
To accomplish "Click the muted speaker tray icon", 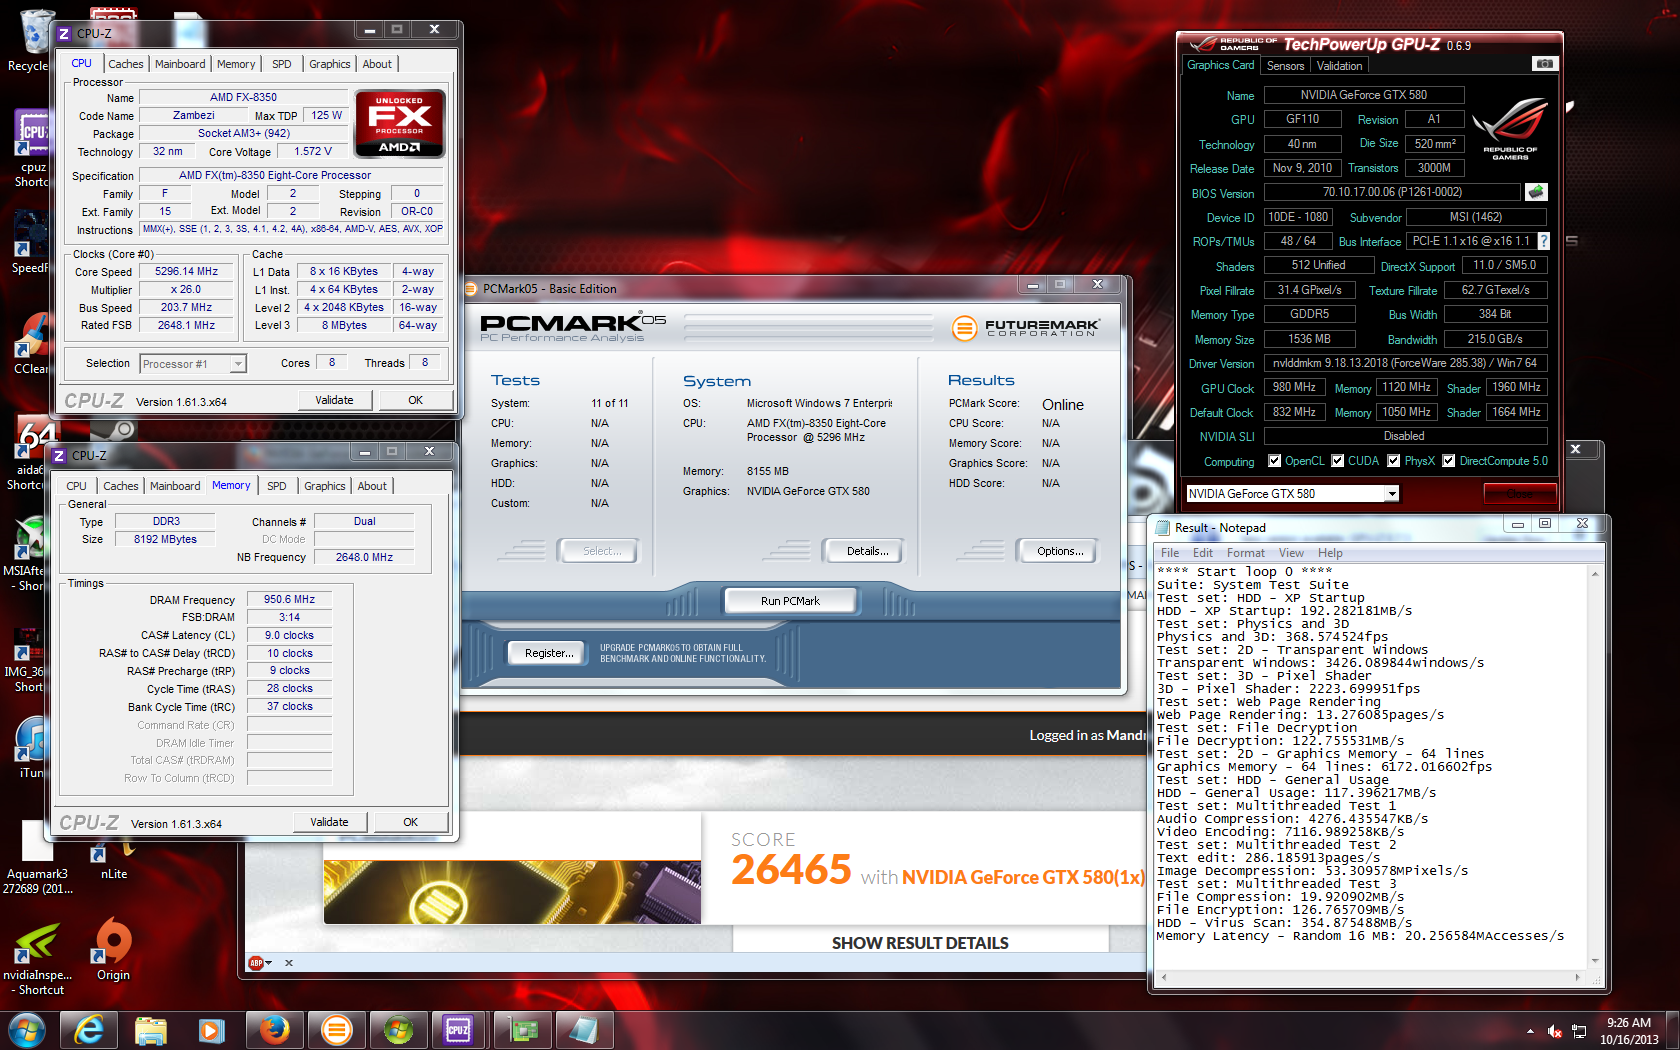I will pos(1555,1031).
